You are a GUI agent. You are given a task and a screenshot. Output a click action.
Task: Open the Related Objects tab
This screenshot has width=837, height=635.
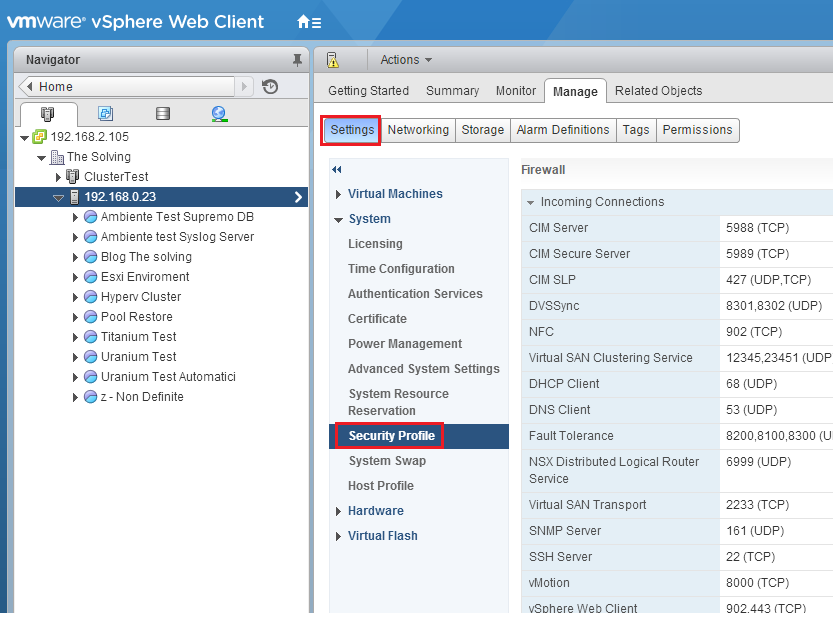pyautogui.click(x=658, y=91)
